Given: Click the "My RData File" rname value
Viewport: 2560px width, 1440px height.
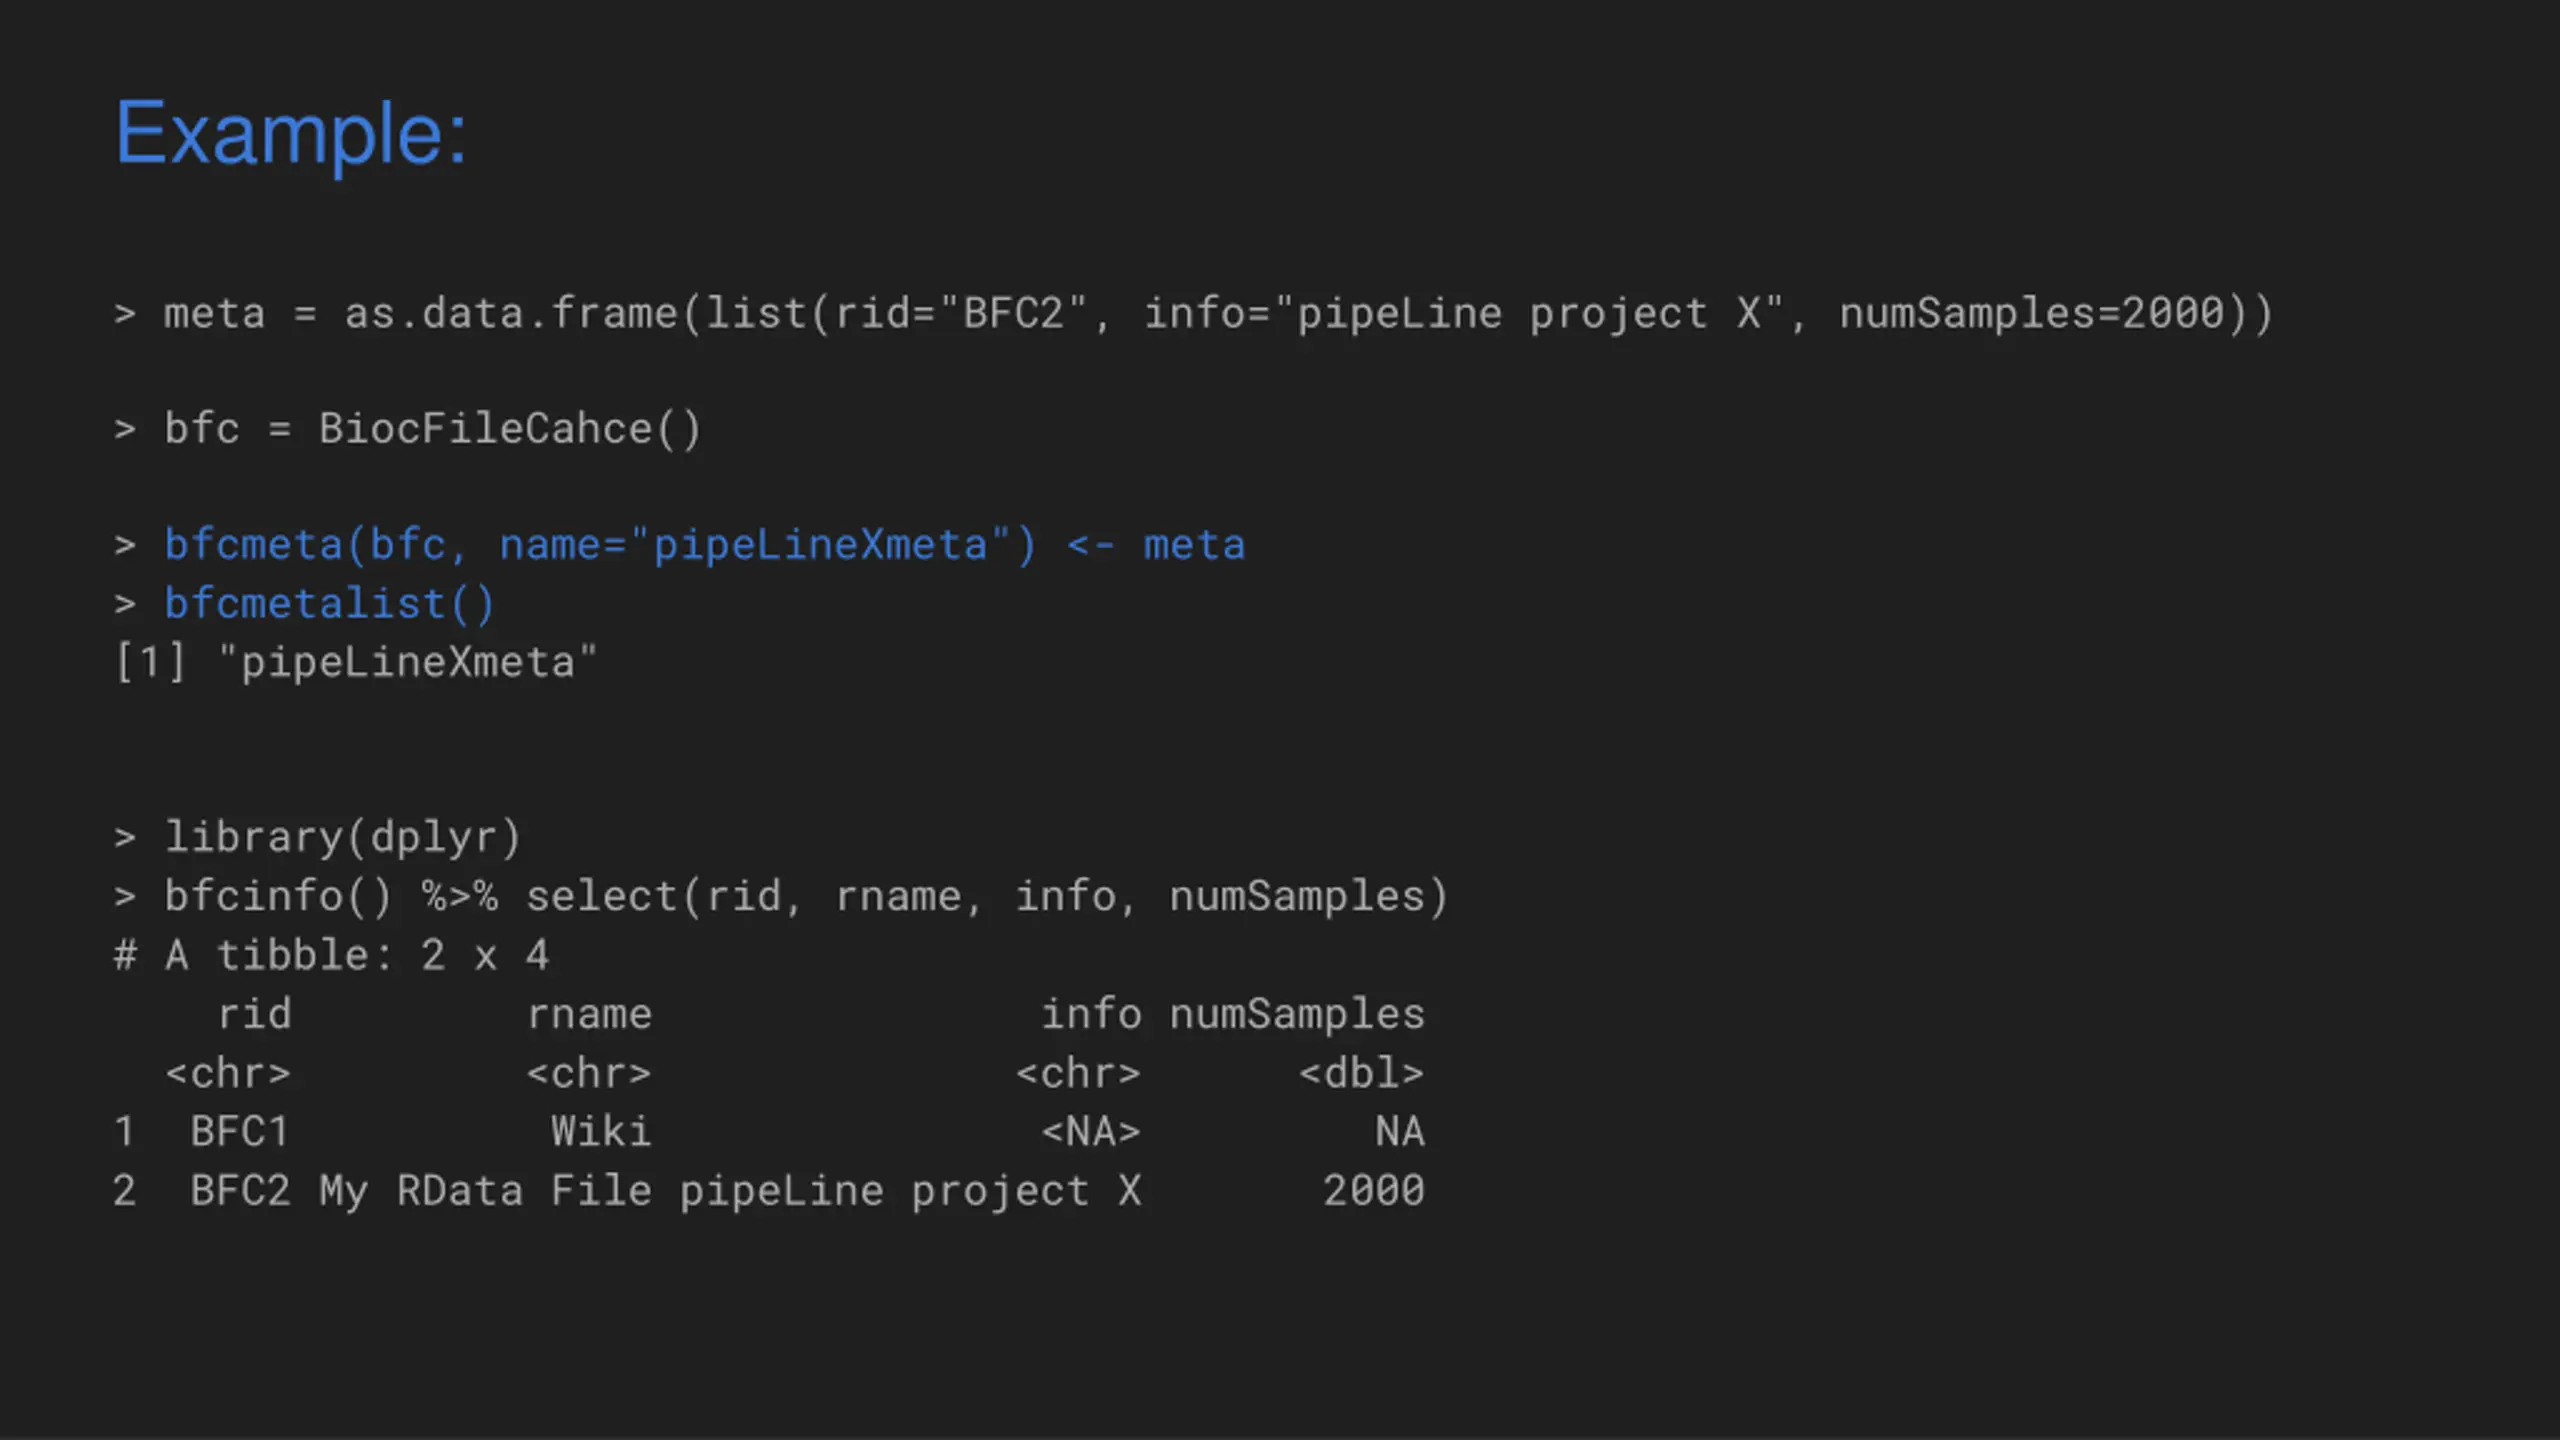Looking at the screenshot, I should coord(485,1191).
